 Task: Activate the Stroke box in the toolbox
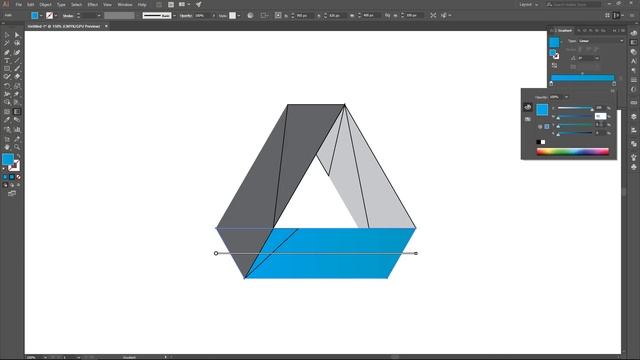pyautogui.click(x=14, y=165)
